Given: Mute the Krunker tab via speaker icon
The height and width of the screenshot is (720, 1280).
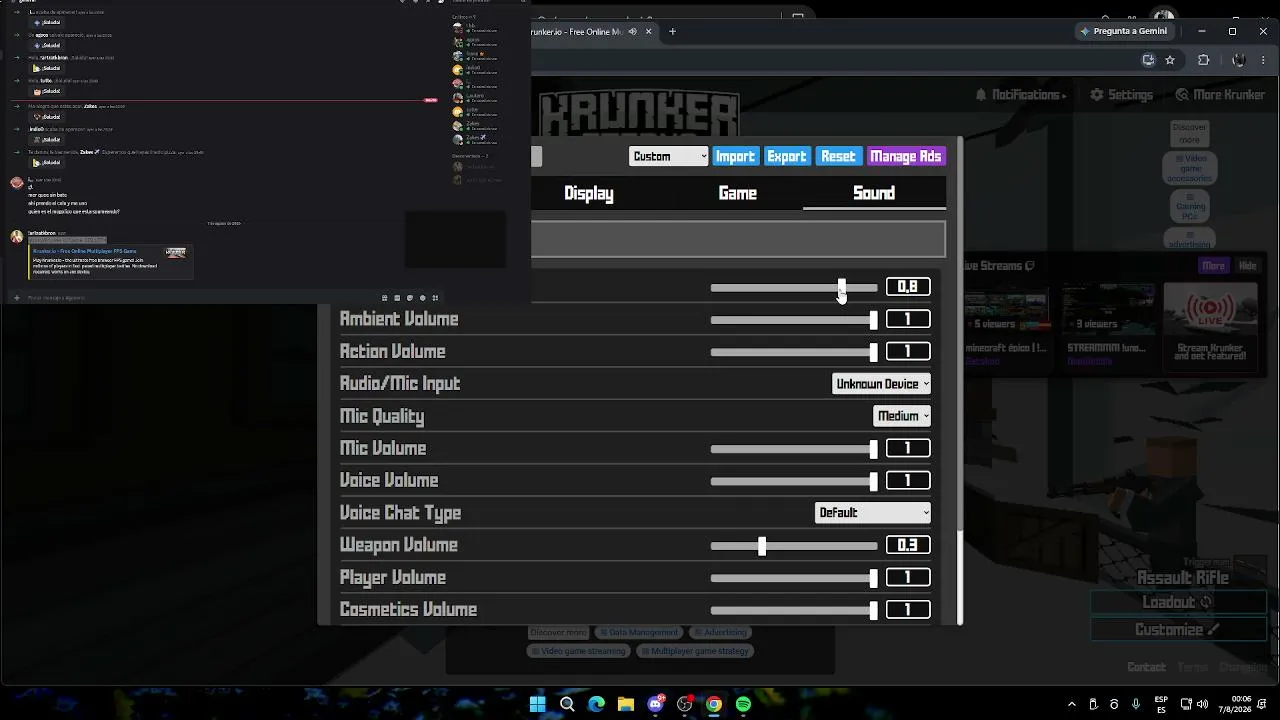Looking at the screenshot, I should click(x=632, y=32).
